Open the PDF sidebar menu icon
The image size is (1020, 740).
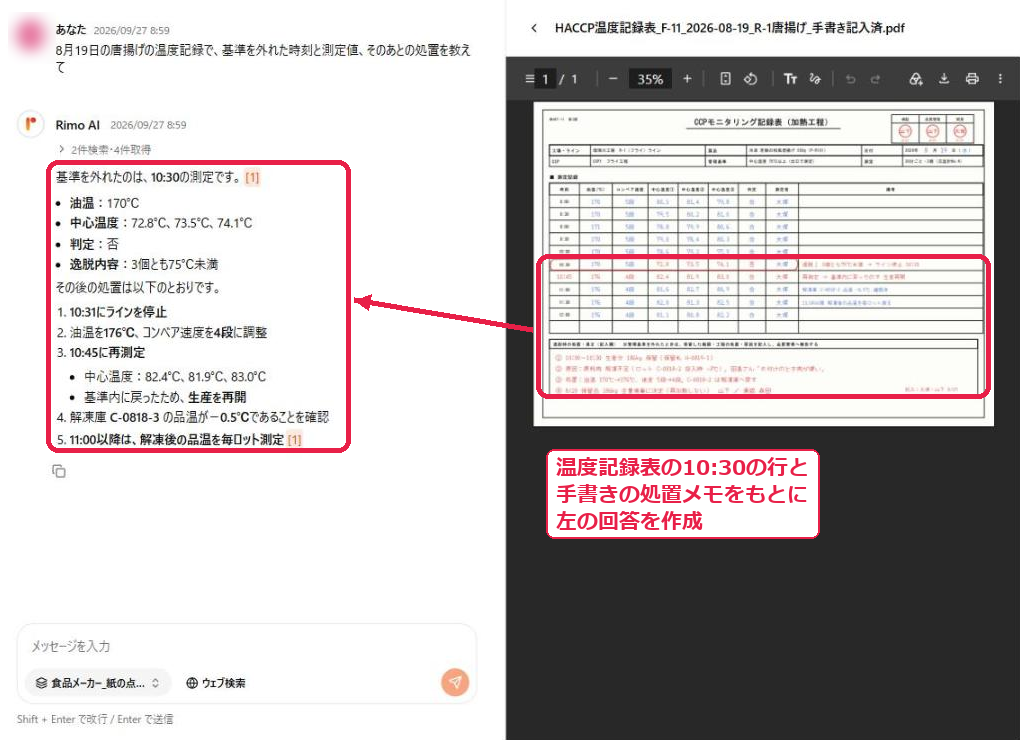coord(530,79)
